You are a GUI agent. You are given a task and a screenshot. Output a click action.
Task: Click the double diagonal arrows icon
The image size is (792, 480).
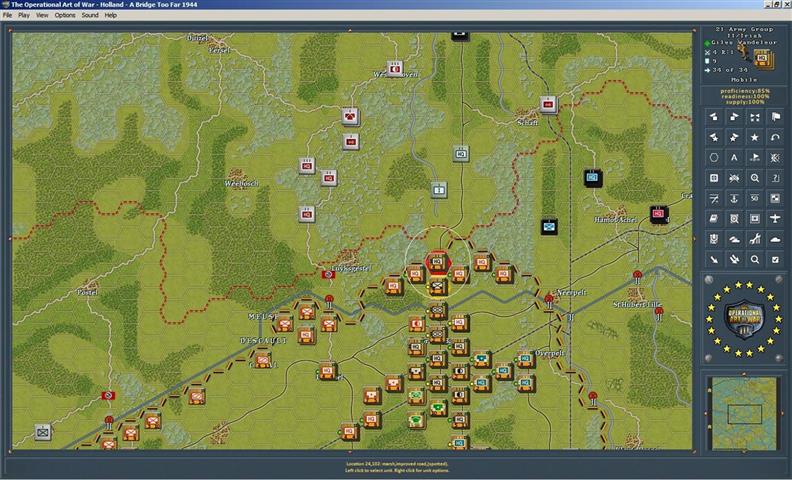(x=734, y=259)
